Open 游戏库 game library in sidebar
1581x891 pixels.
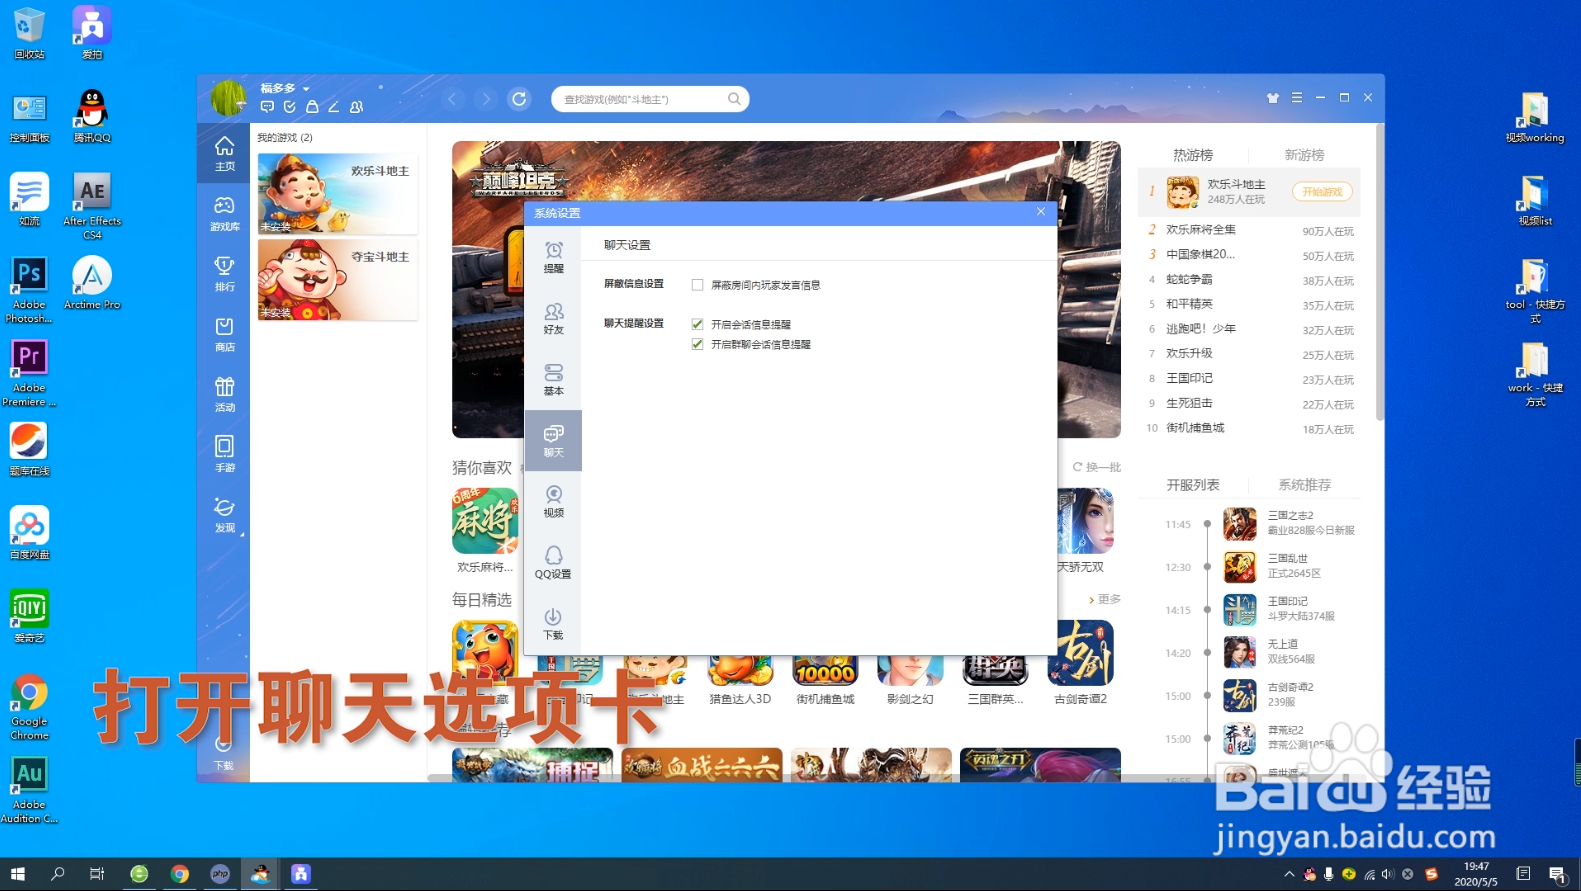coord(224,213)
